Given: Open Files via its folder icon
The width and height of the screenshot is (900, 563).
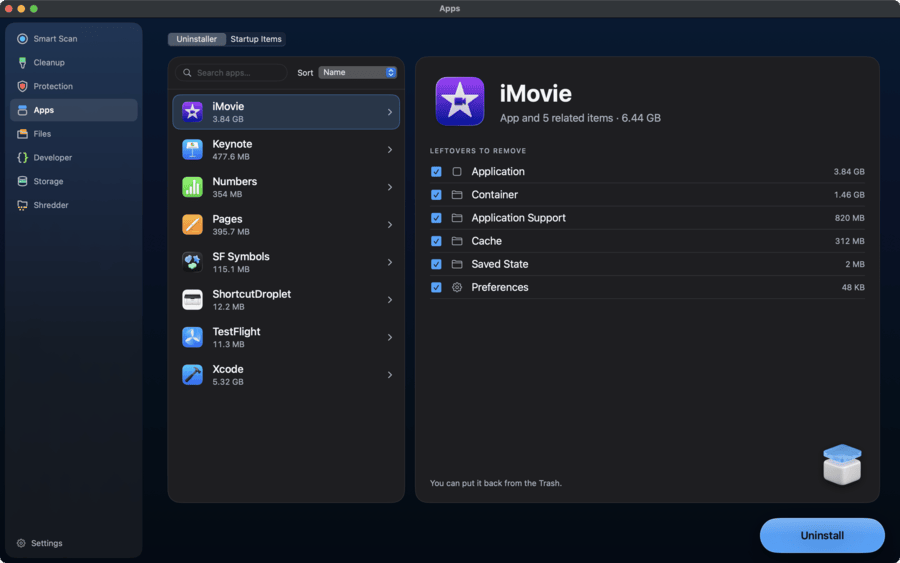Looking at the screenshot, I should pos(22,134).
